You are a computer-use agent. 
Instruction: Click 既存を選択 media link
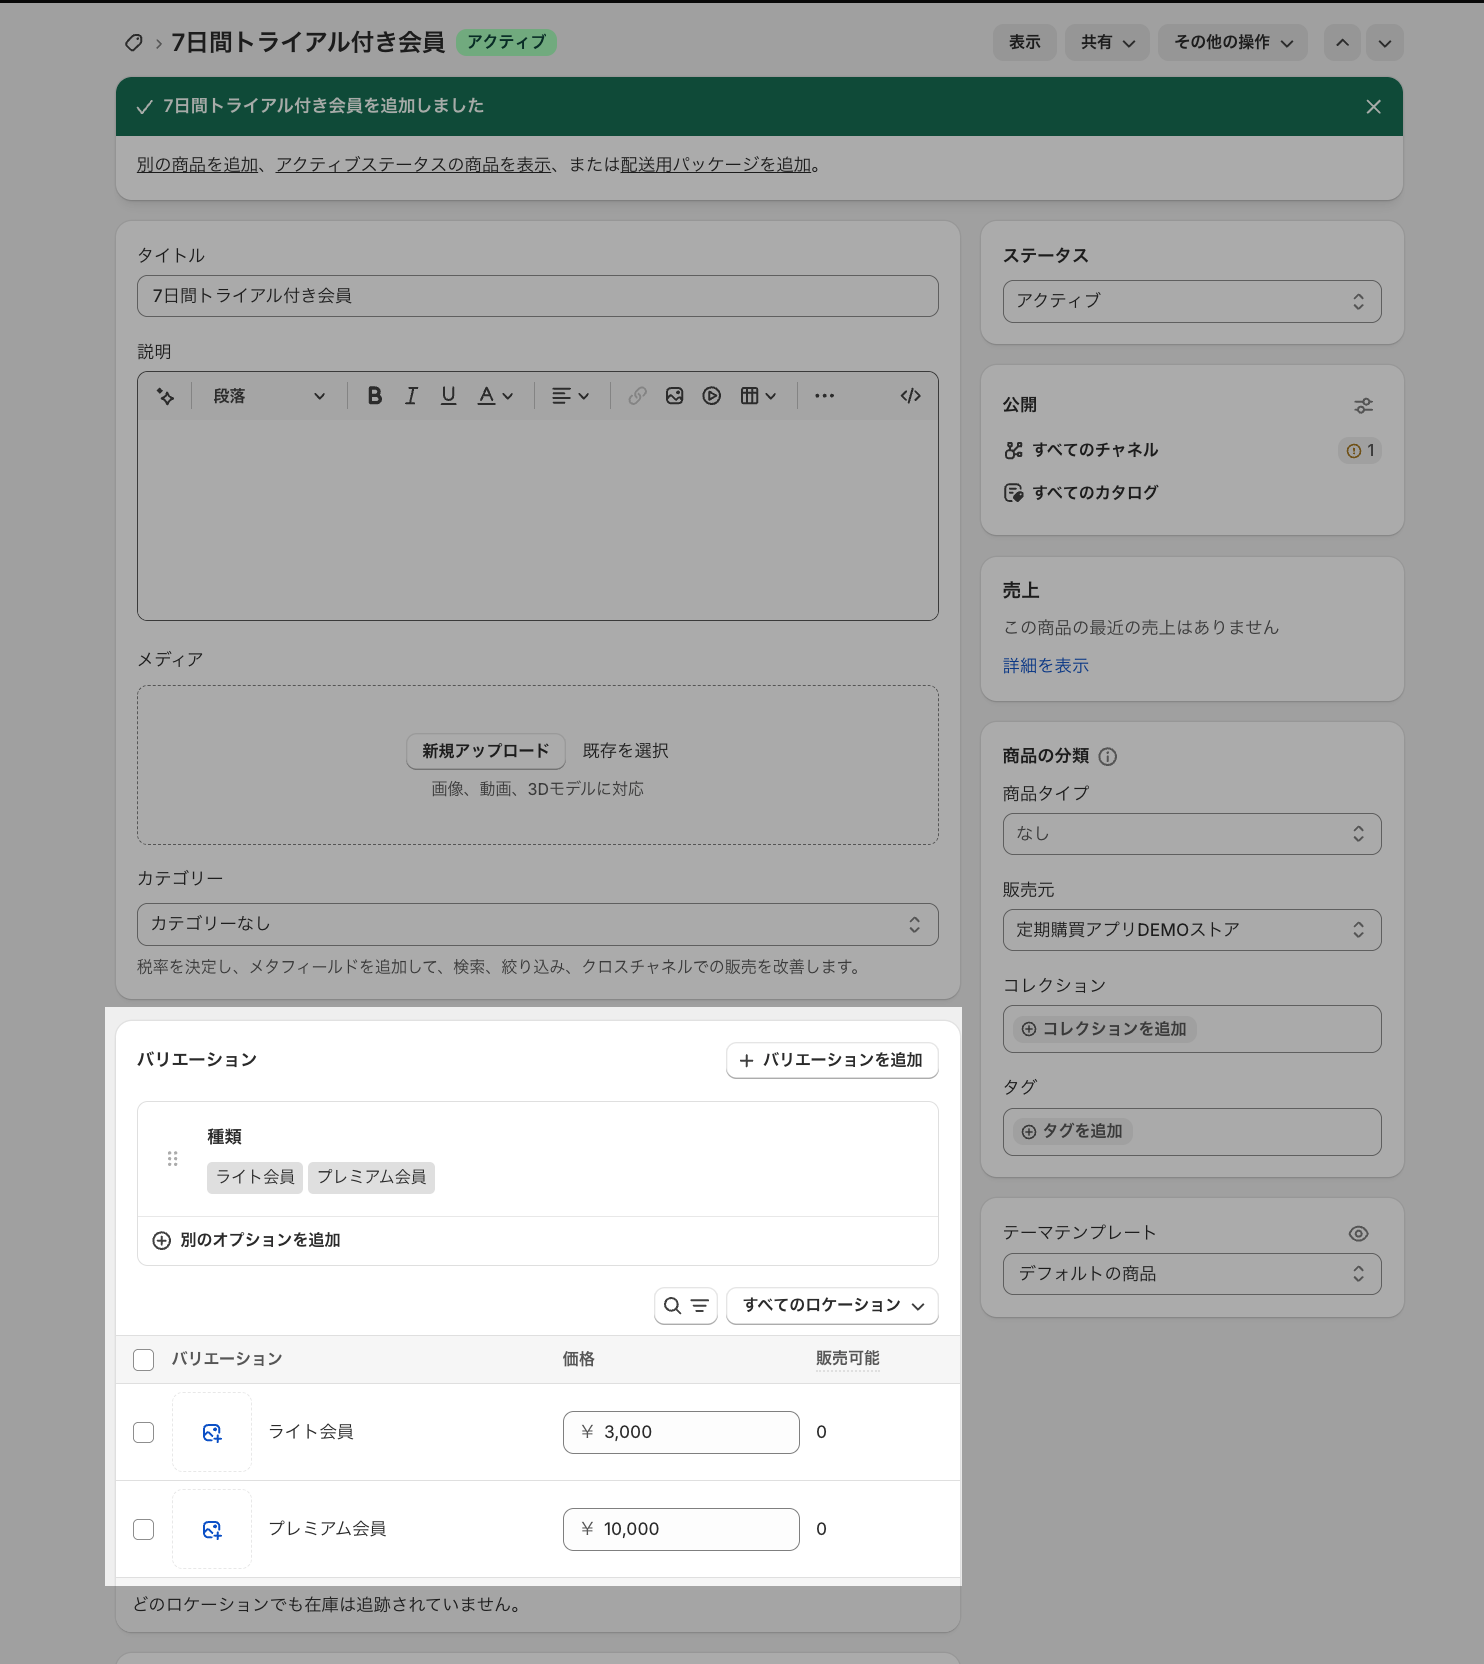click(626, 751)
